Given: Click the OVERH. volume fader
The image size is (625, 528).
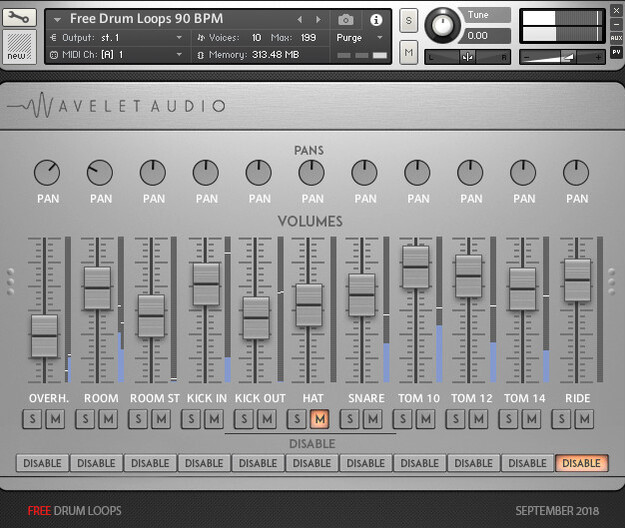Looking at the screenshot, I should tap(44, 336).
